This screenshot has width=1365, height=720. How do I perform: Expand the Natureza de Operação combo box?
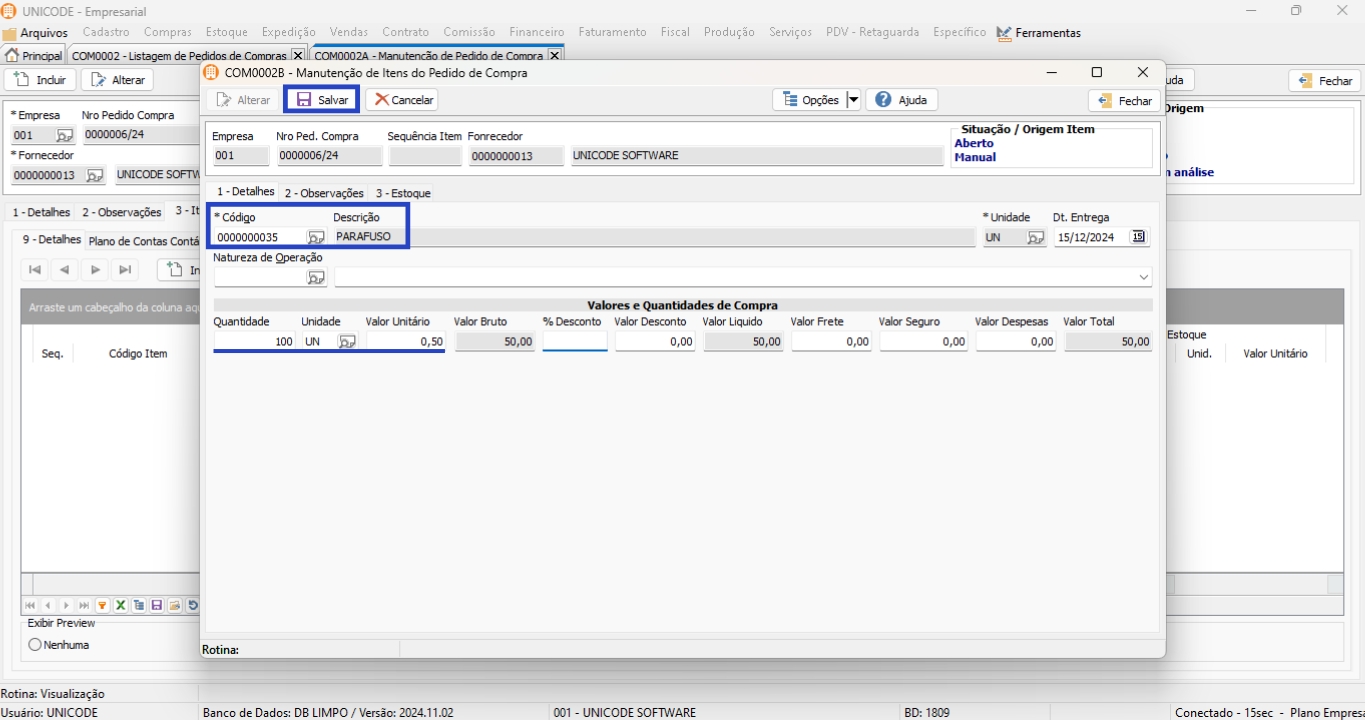coord(1143,278)
